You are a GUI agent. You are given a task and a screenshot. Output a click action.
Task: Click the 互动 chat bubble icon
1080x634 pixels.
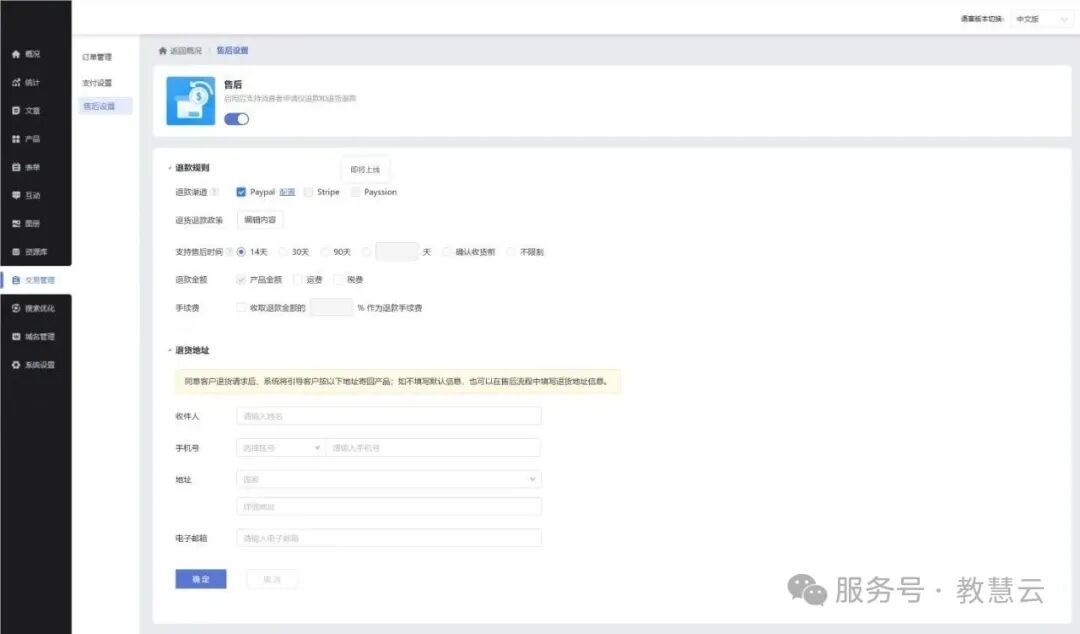tap(16, 195)
